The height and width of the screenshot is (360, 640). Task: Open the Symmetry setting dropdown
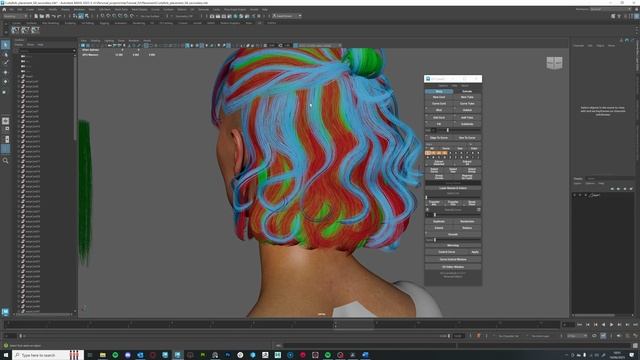(184, 16)
